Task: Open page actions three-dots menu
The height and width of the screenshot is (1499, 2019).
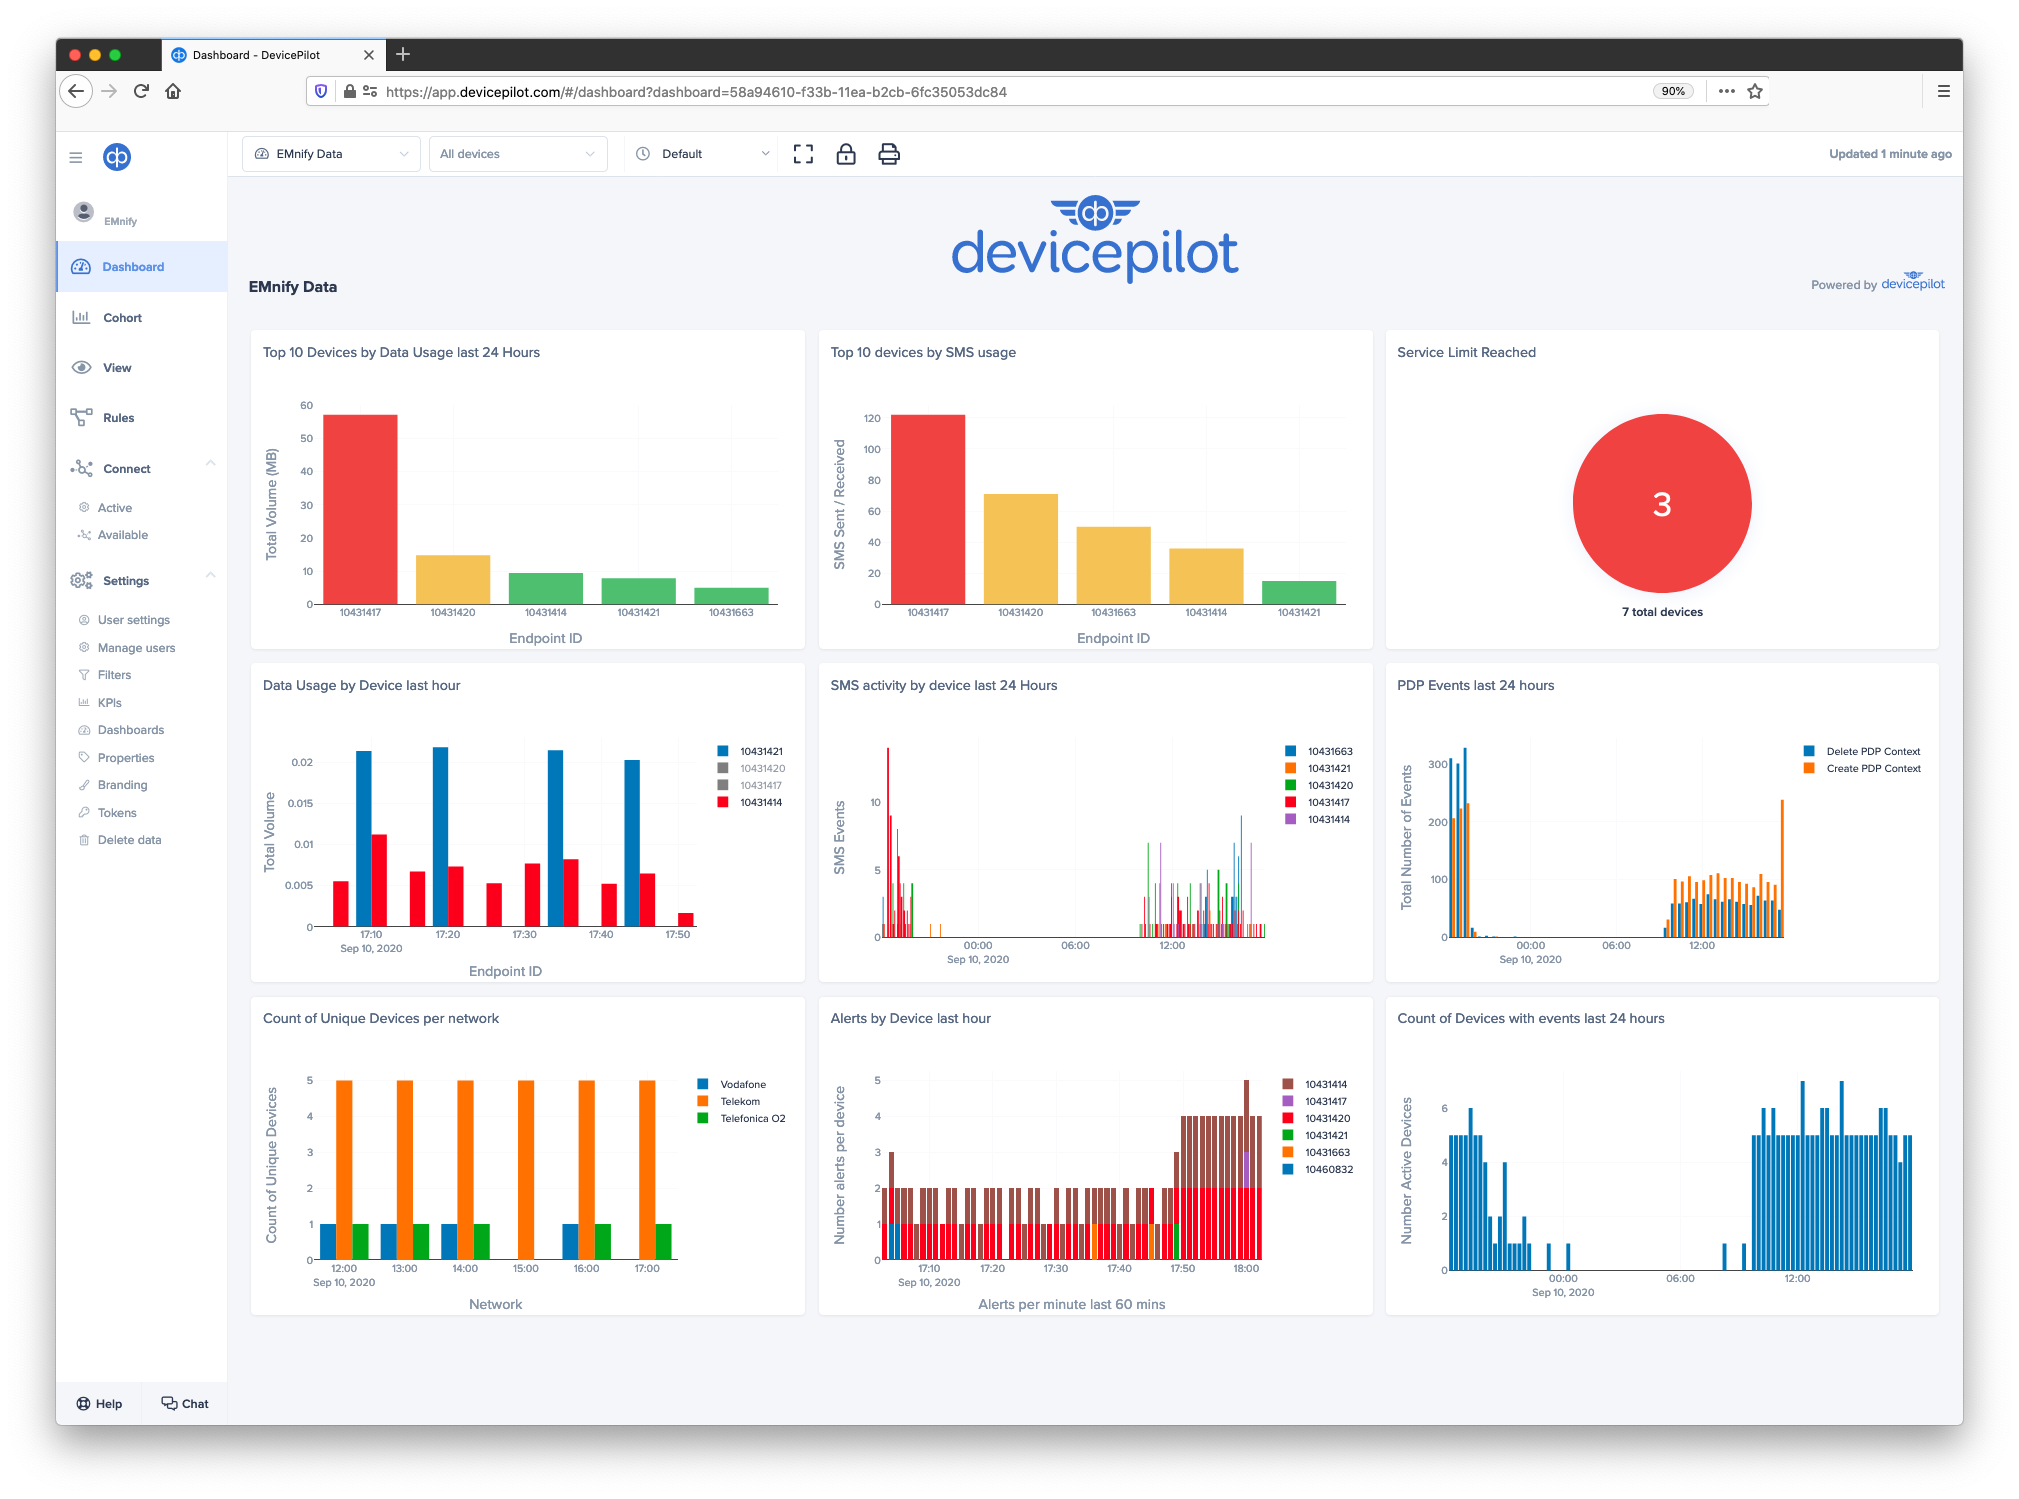Action: 1726,91
